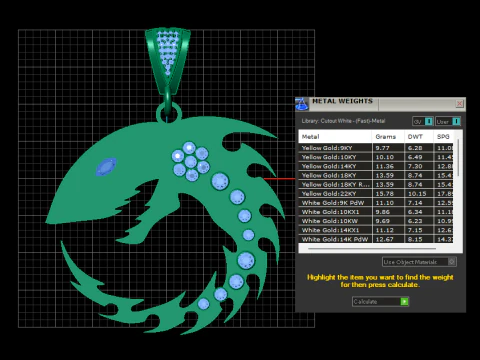
Task: Click the 11.10 grams value
Action: [384, 203]
